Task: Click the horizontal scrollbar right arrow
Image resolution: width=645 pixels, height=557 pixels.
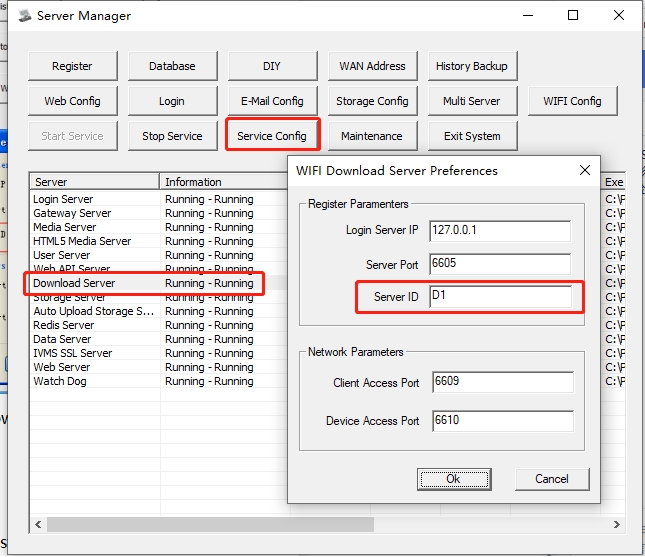Action: 616,525
